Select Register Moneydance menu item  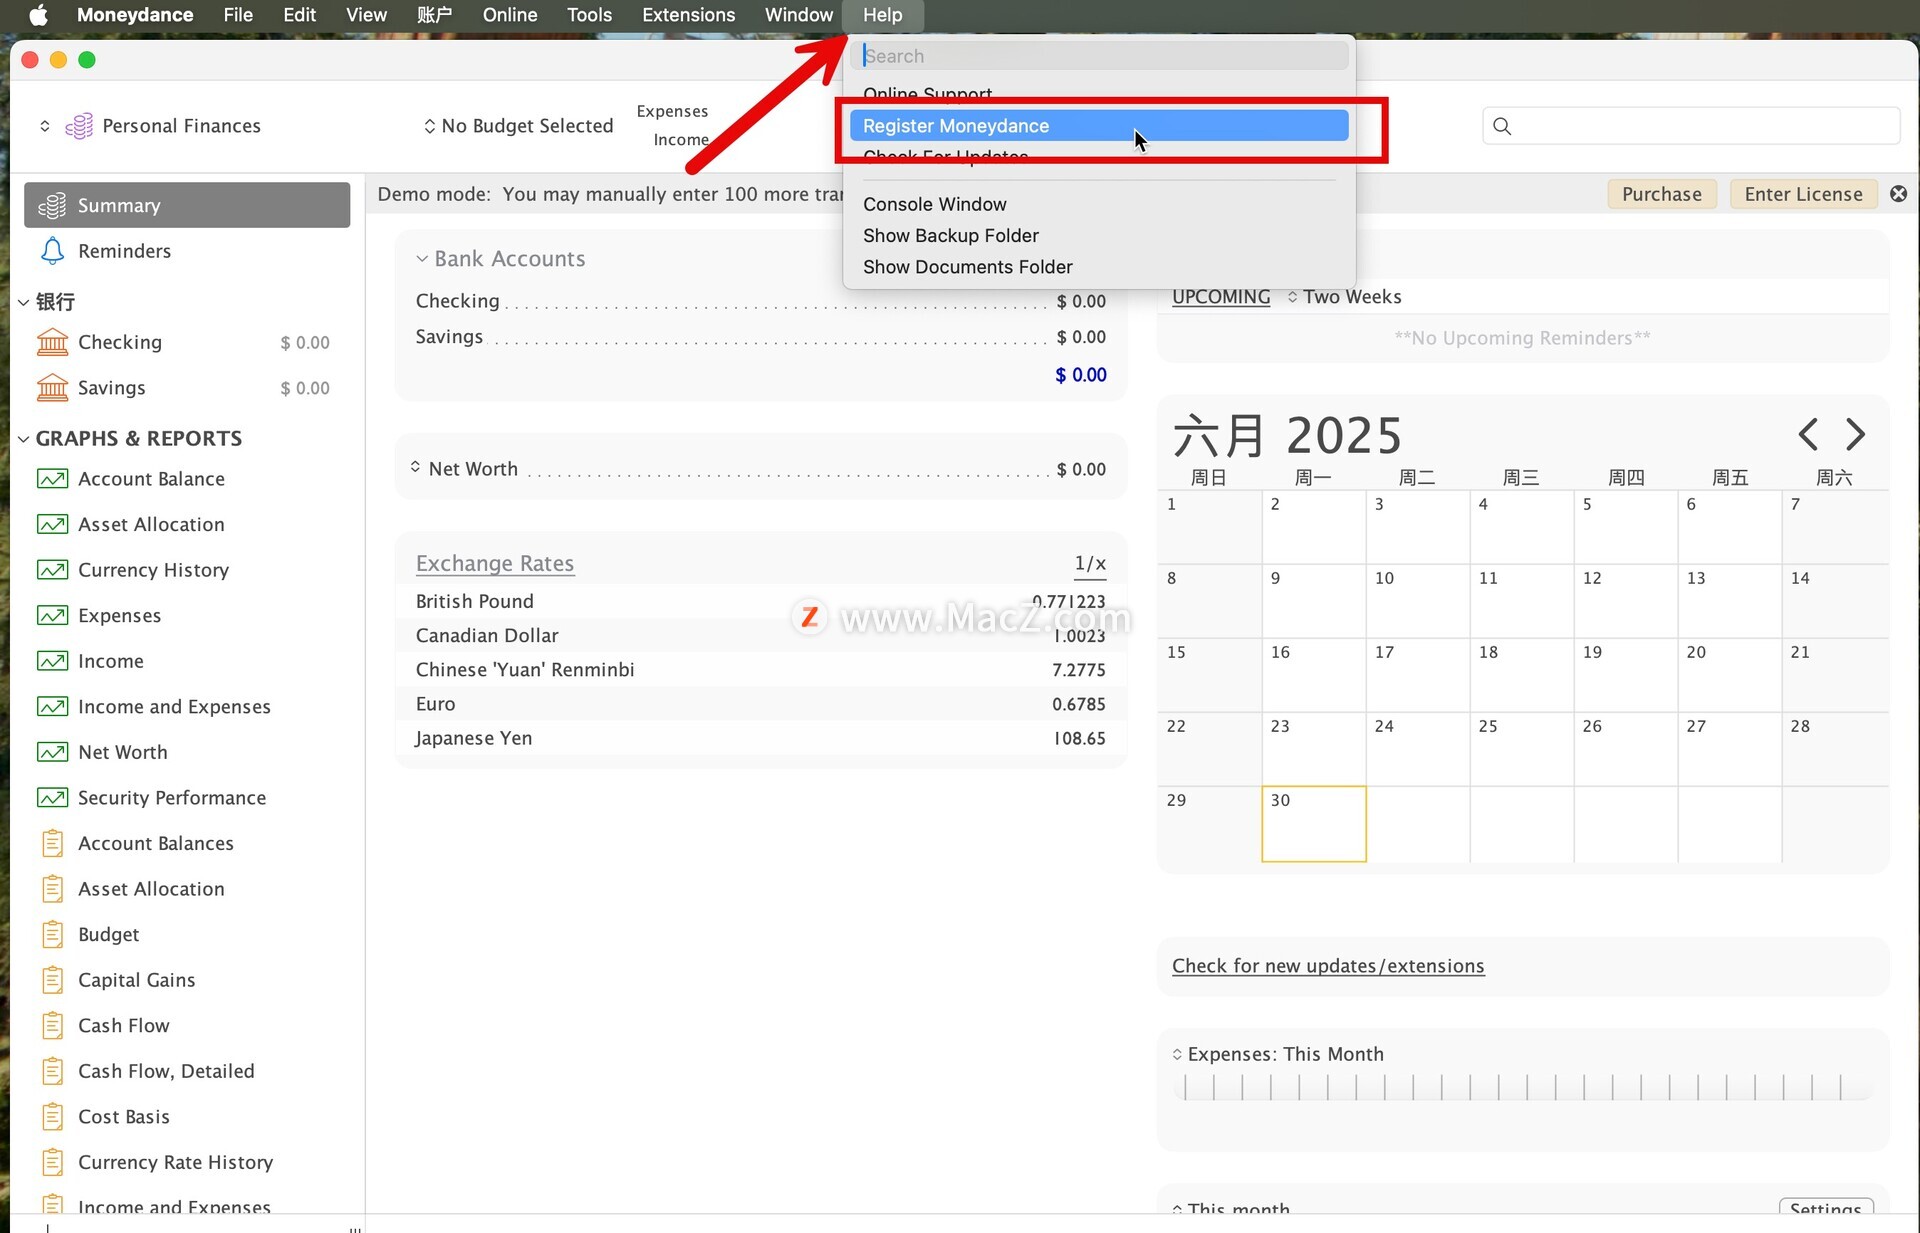pos(1099,126)
